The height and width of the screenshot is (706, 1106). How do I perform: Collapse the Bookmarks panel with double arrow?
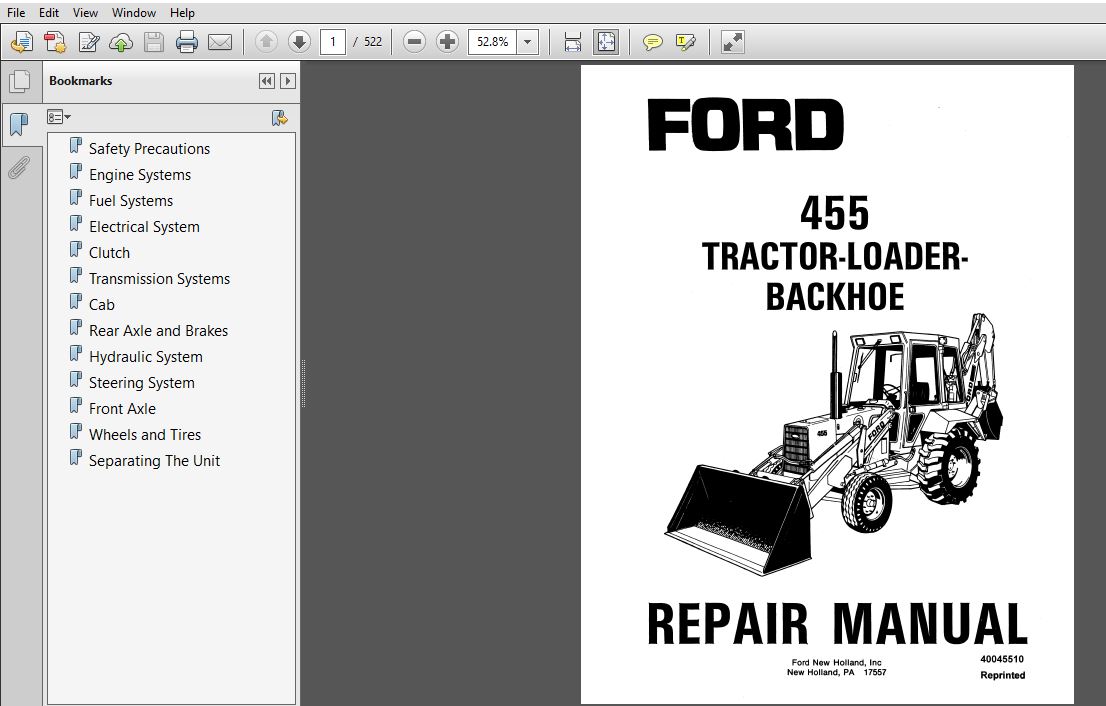point(267,81)
